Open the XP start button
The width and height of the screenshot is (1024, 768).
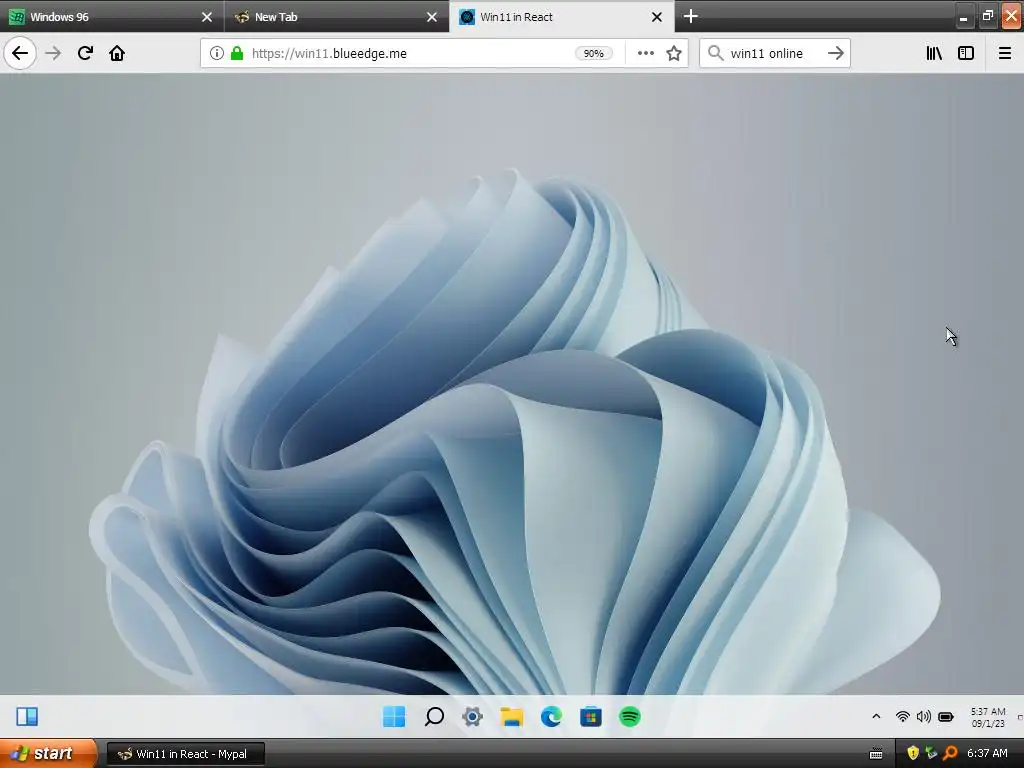pos(48,754)
